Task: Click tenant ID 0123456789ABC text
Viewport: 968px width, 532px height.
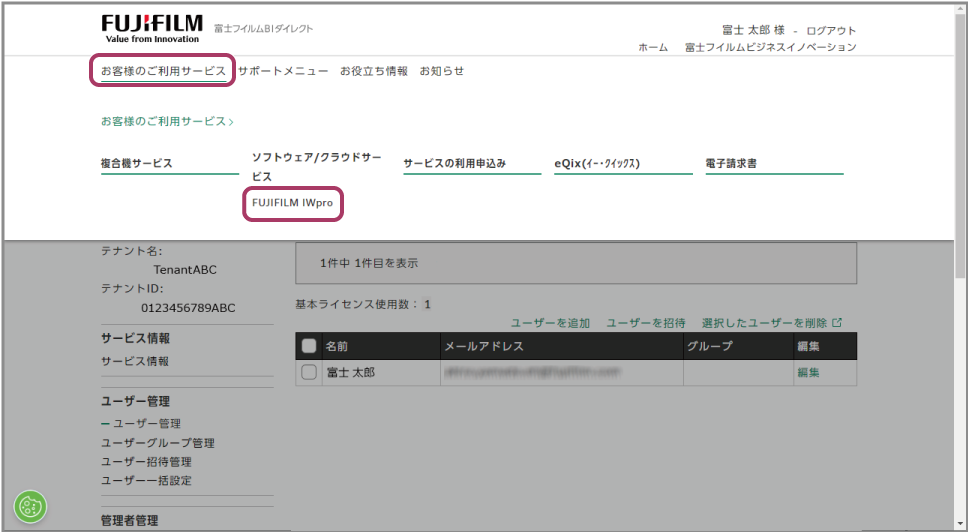Action: 188,307
